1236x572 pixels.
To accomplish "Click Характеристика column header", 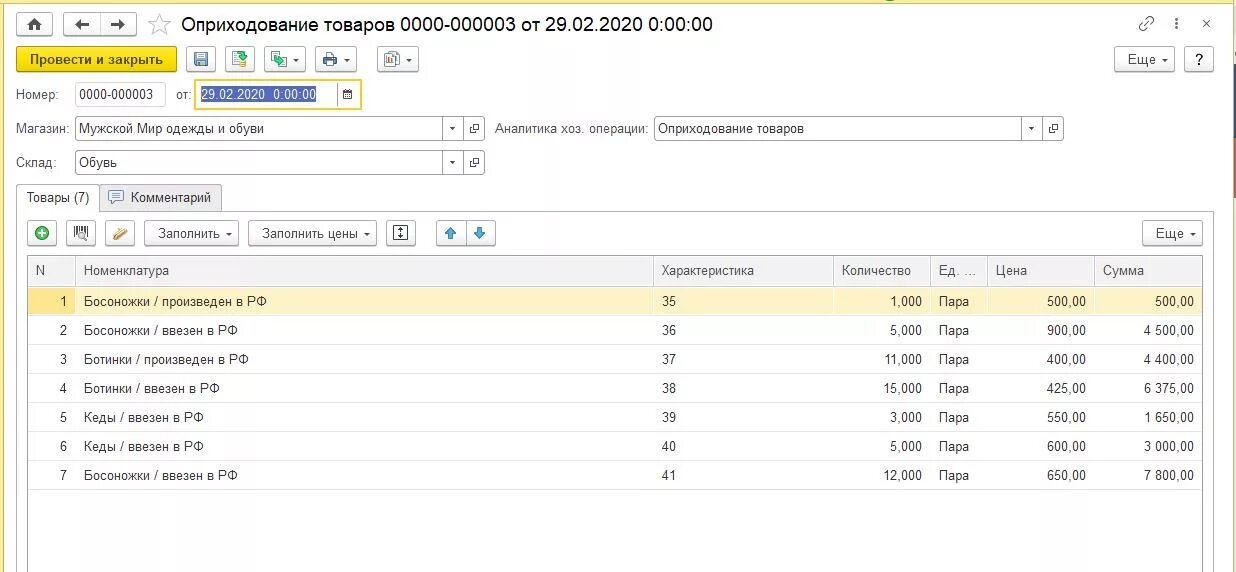I will 743,271.
